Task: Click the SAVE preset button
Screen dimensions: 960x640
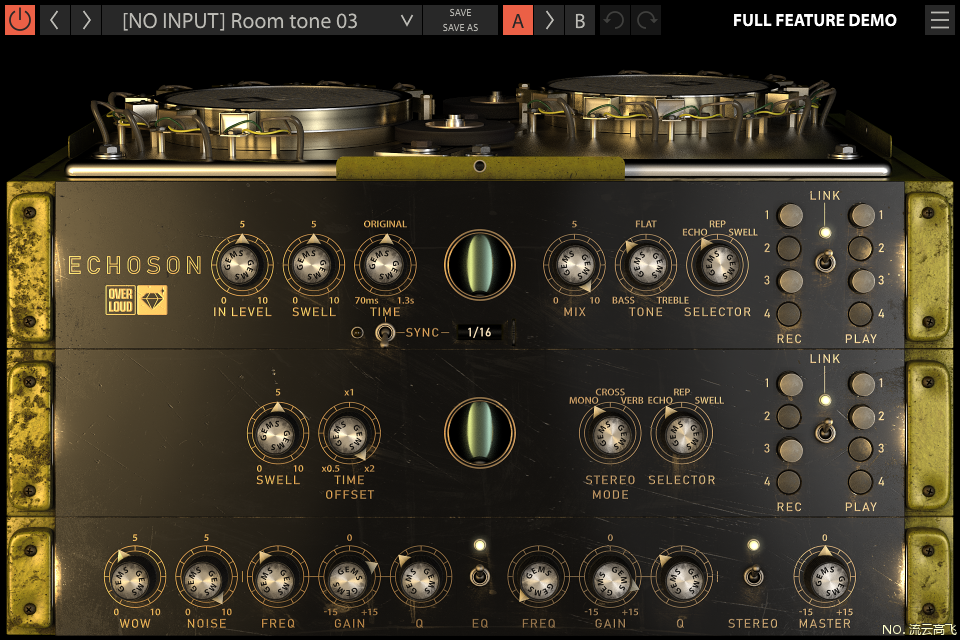Action: click(460, 12)
